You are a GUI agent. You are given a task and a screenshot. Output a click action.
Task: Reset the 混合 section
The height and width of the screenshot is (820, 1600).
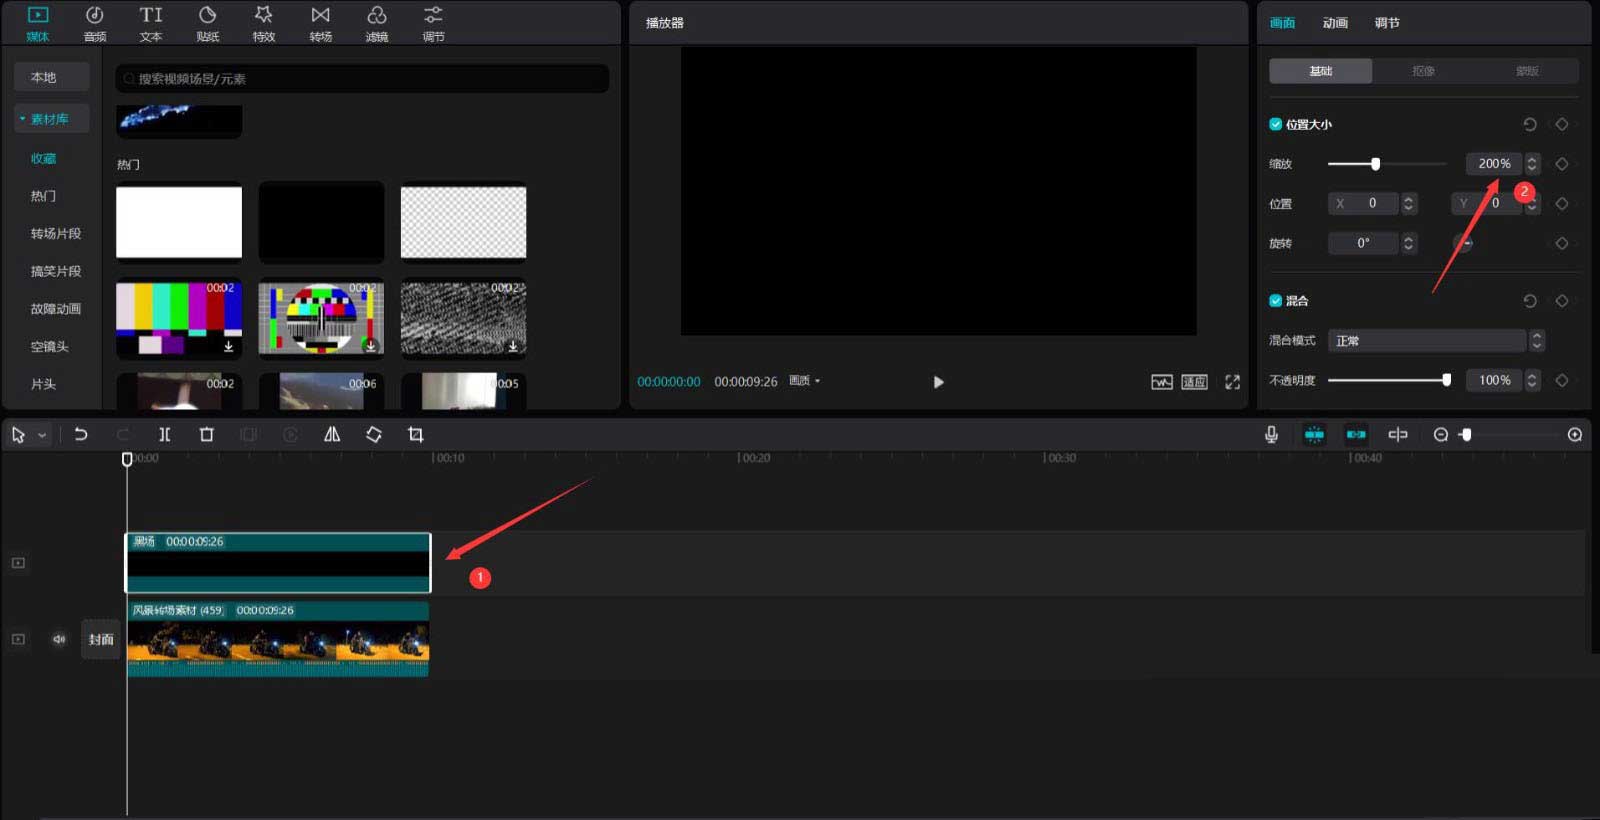[x=1530, y=301]
